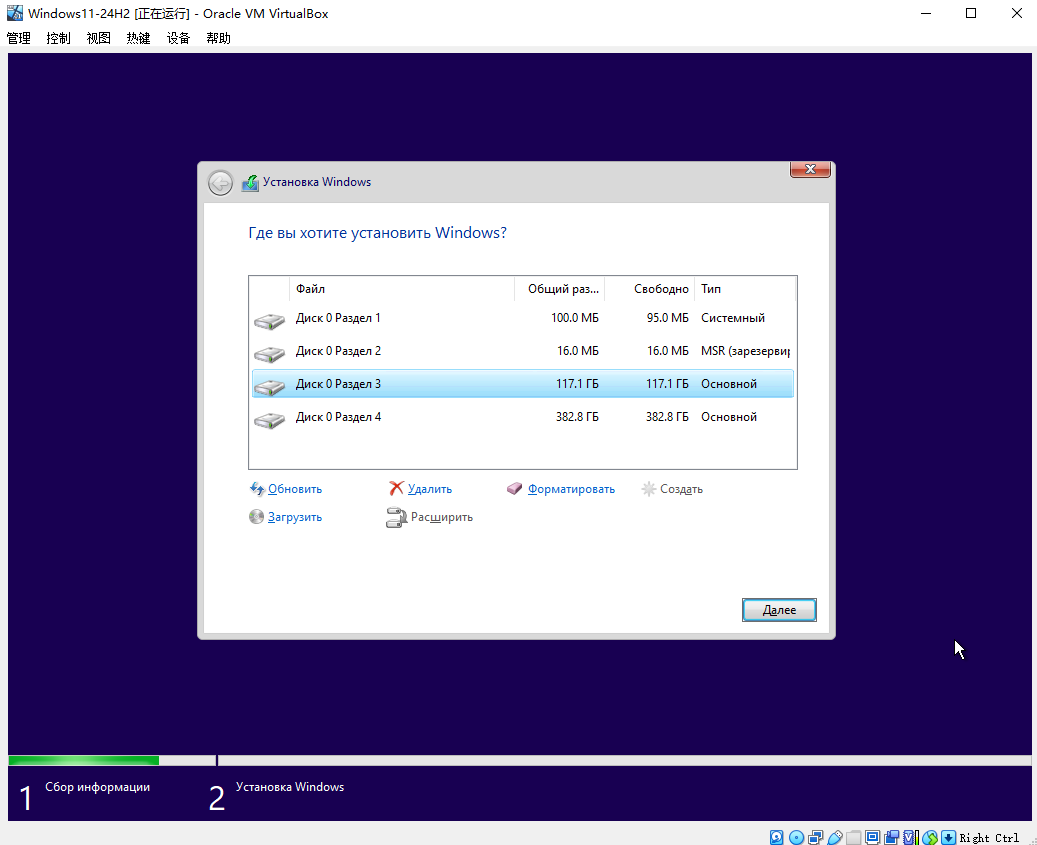This screenshot has width=1037, height=845.
Task: Click the Свободно column header
Action: [649, 289]
